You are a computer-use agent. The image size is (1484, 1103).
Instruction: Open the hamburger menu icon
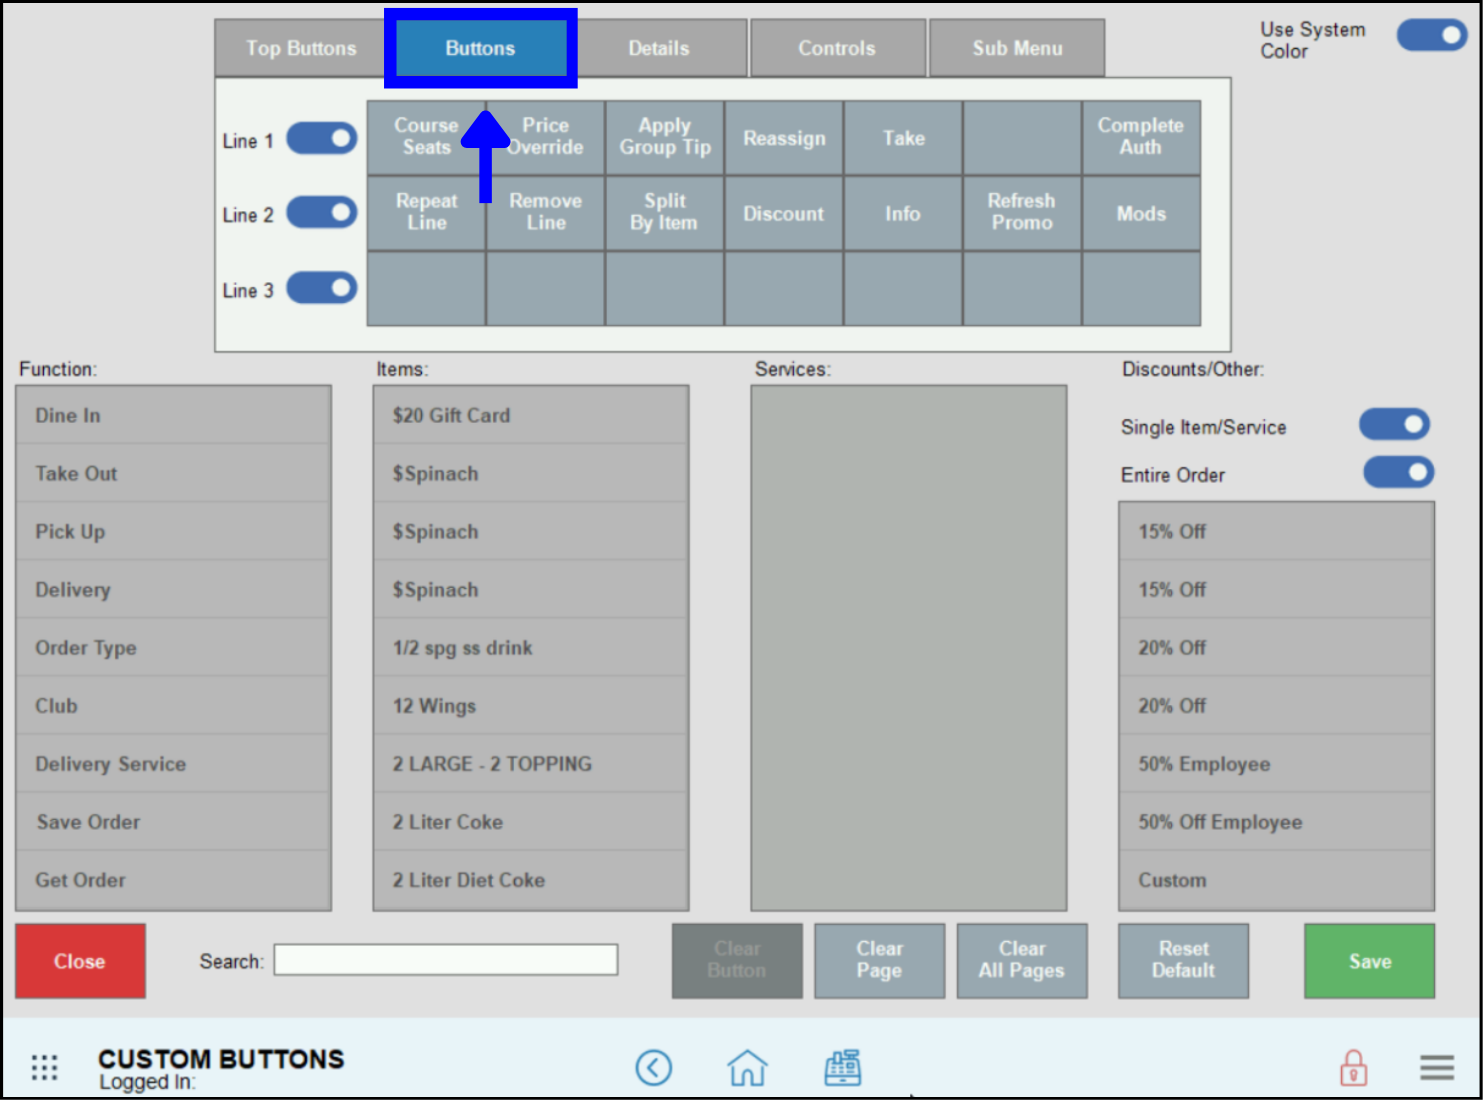coord(1437,1067)
